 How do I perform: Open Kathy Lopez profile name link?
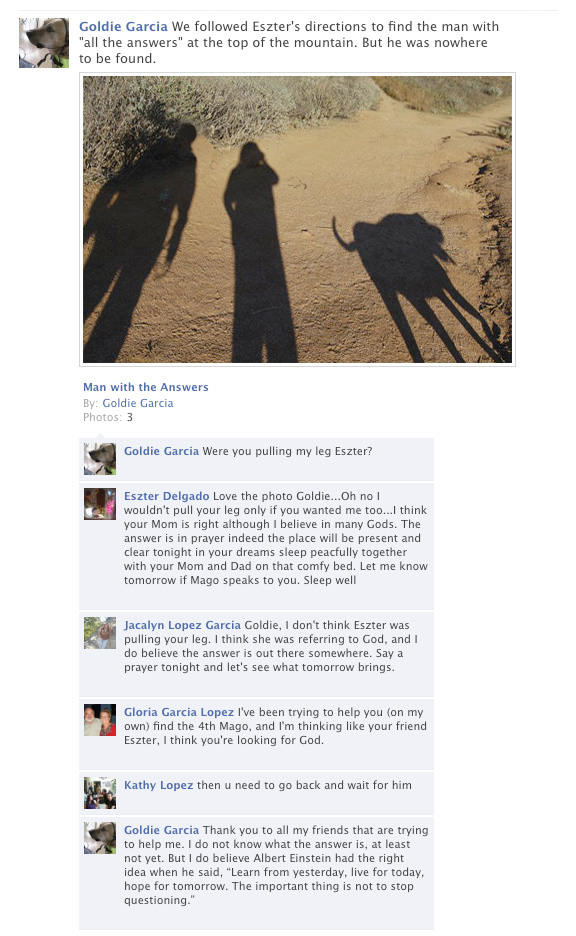pos(158,785)
